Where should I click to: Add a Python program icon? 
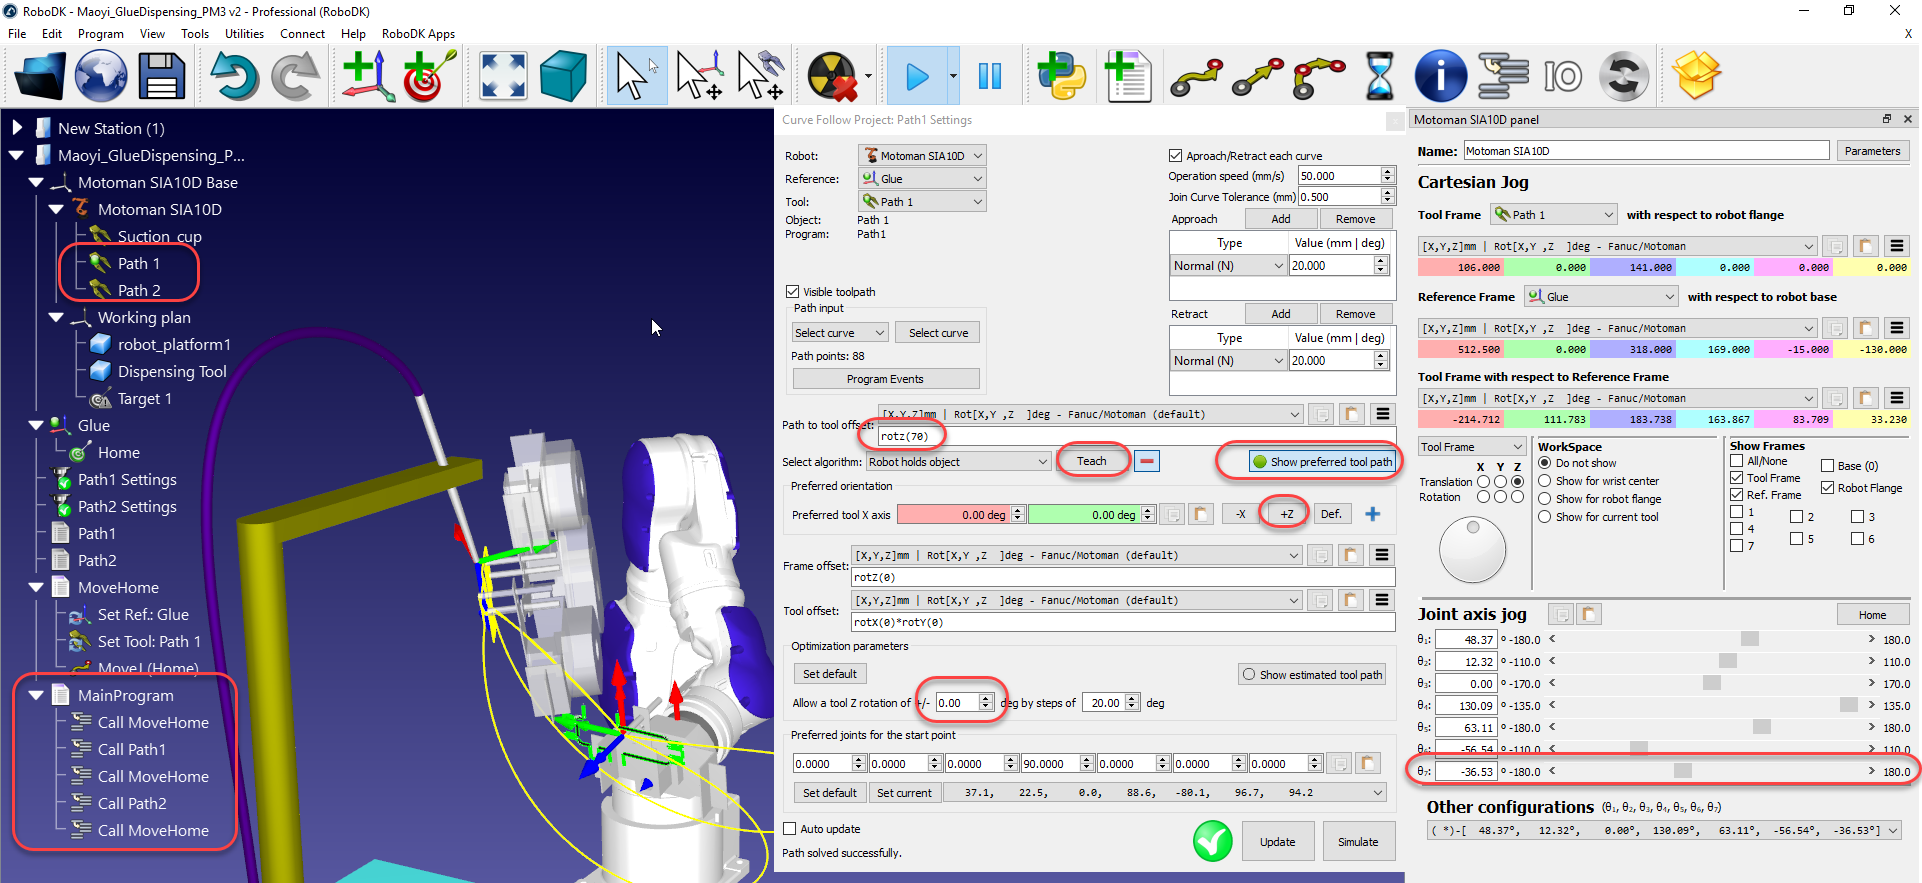click(1061, 76)
